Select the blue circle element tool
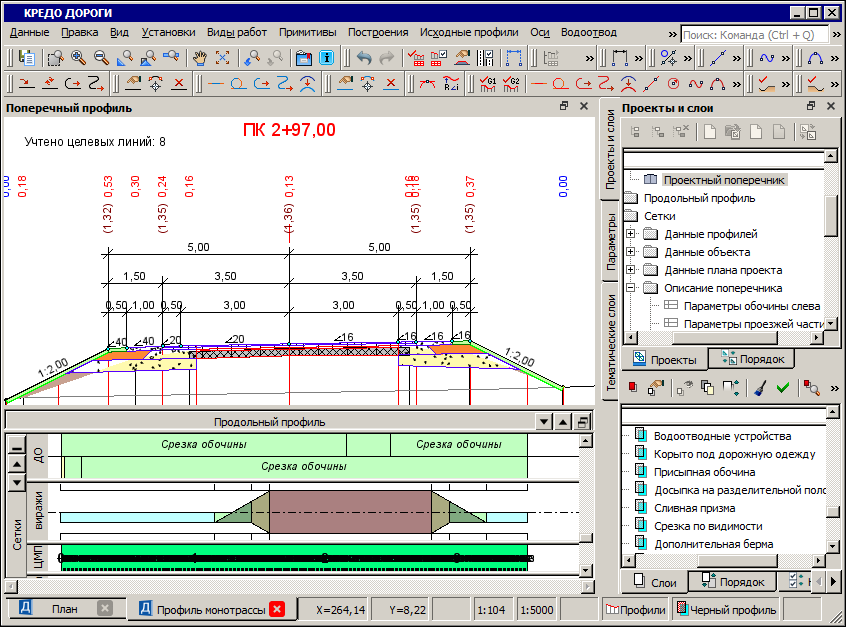 pos(238,84)
